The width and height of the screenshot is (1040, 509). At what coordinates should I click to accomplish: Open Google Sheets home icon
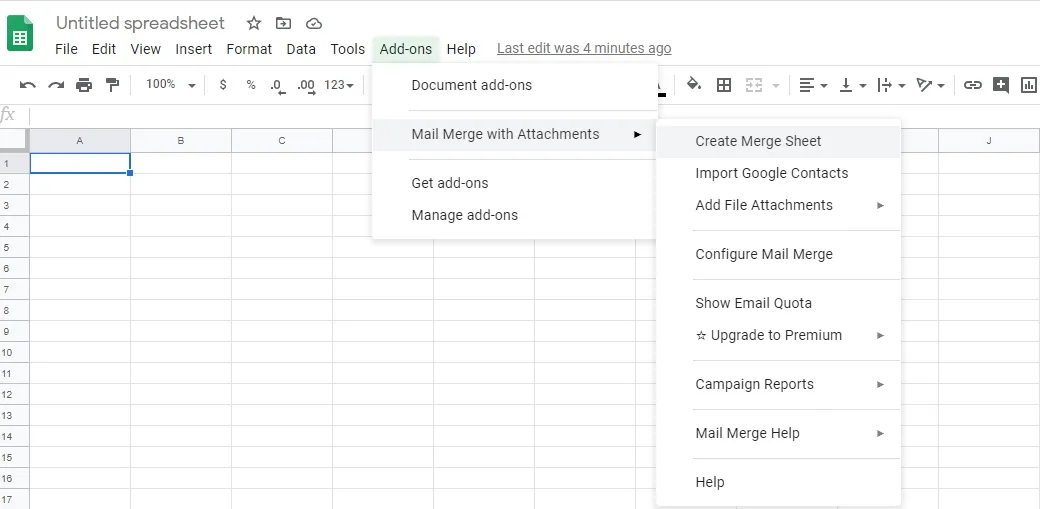[20, 33]
